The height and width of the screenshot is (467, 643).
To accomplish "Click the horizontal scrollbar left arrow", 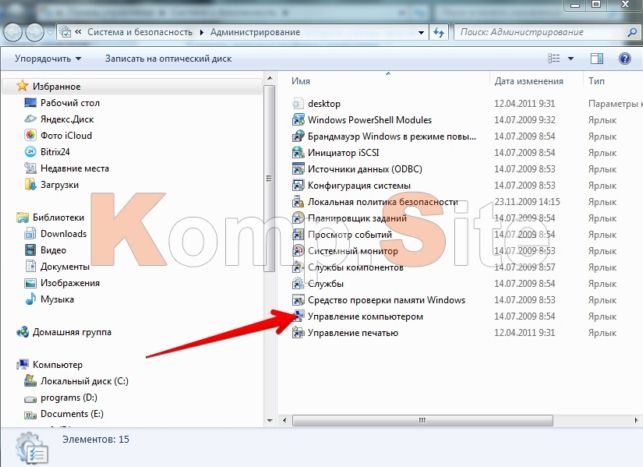I will 285,420.
